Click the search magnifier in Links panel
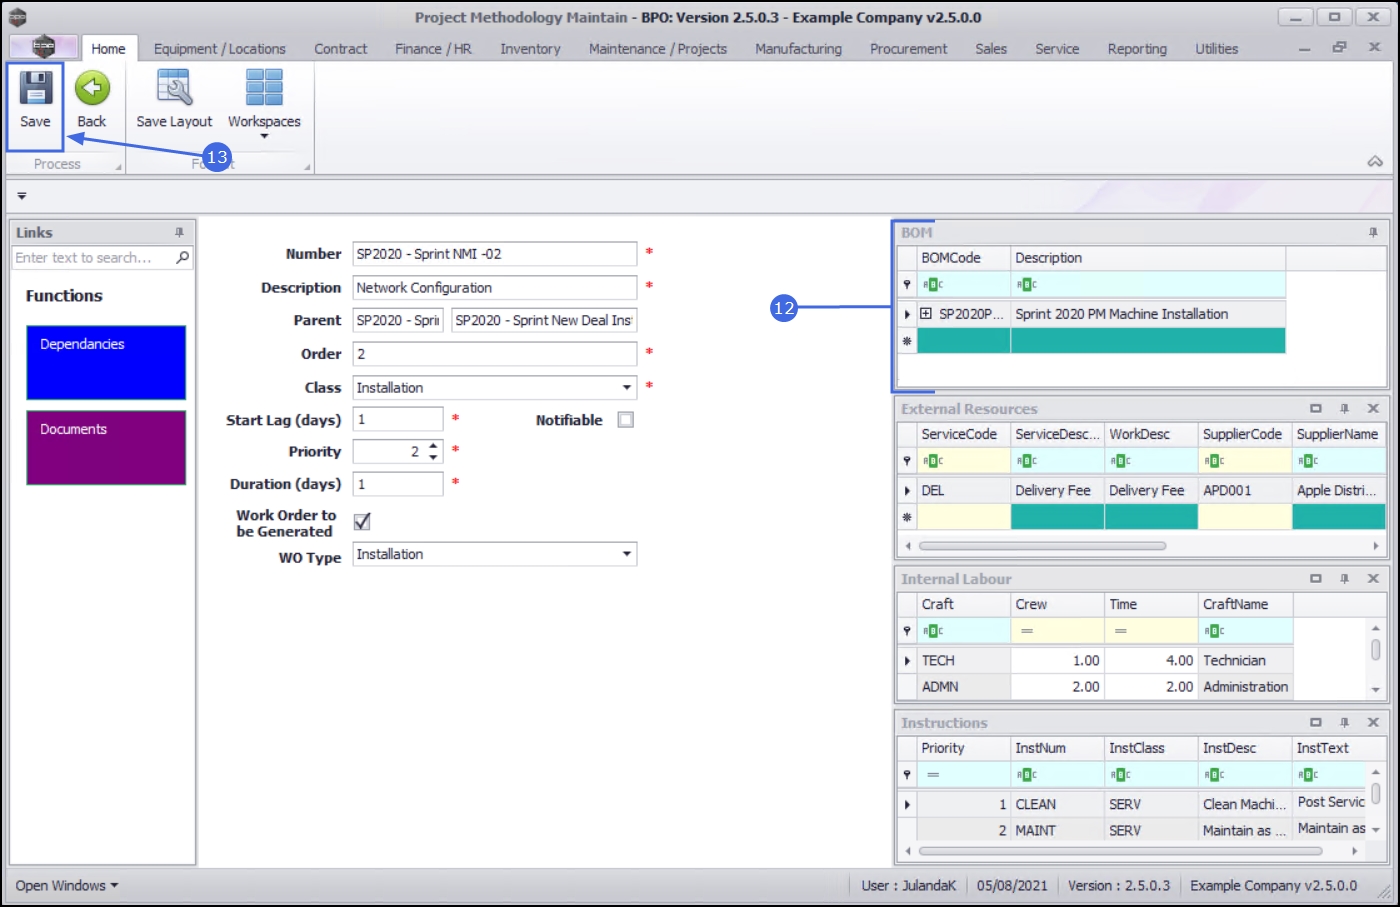Viewport: 1400px width, 907px height. [182, 258]
